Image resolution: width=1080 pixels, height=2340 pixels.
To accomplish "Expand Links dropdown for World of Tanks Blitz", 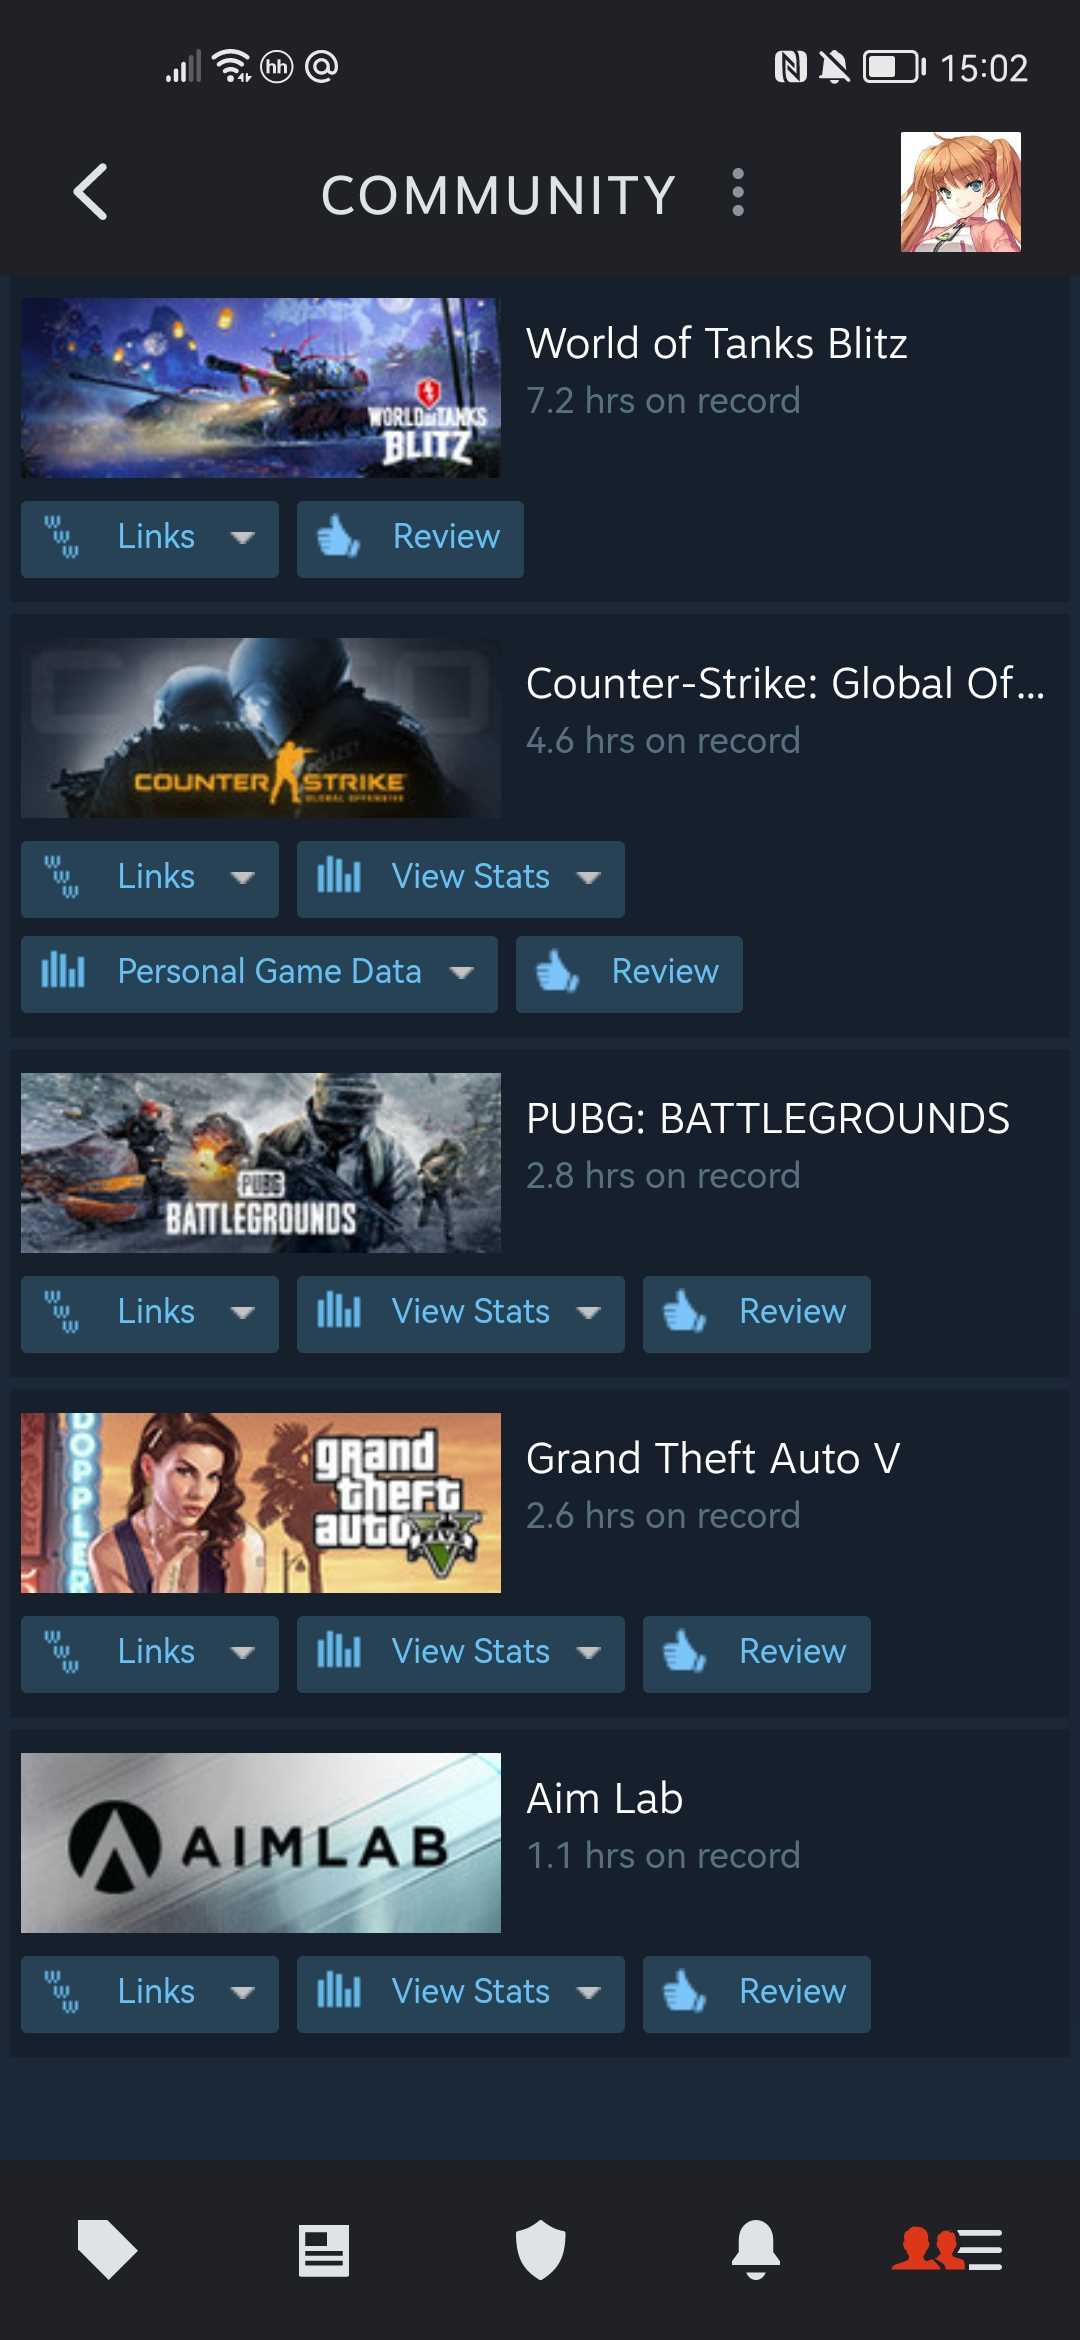I will pos(150,539).
